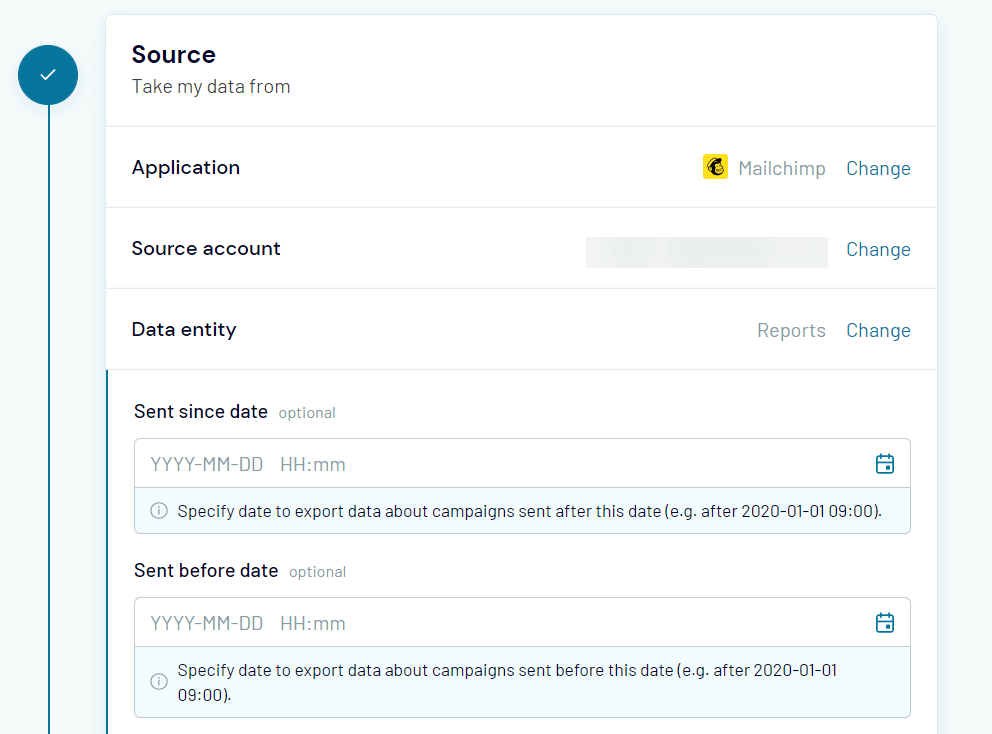Click the 'Take my data from' subtitle
The height and width of the screenshot is (734, 992).
pyautogui.click(x=211, y=87)
